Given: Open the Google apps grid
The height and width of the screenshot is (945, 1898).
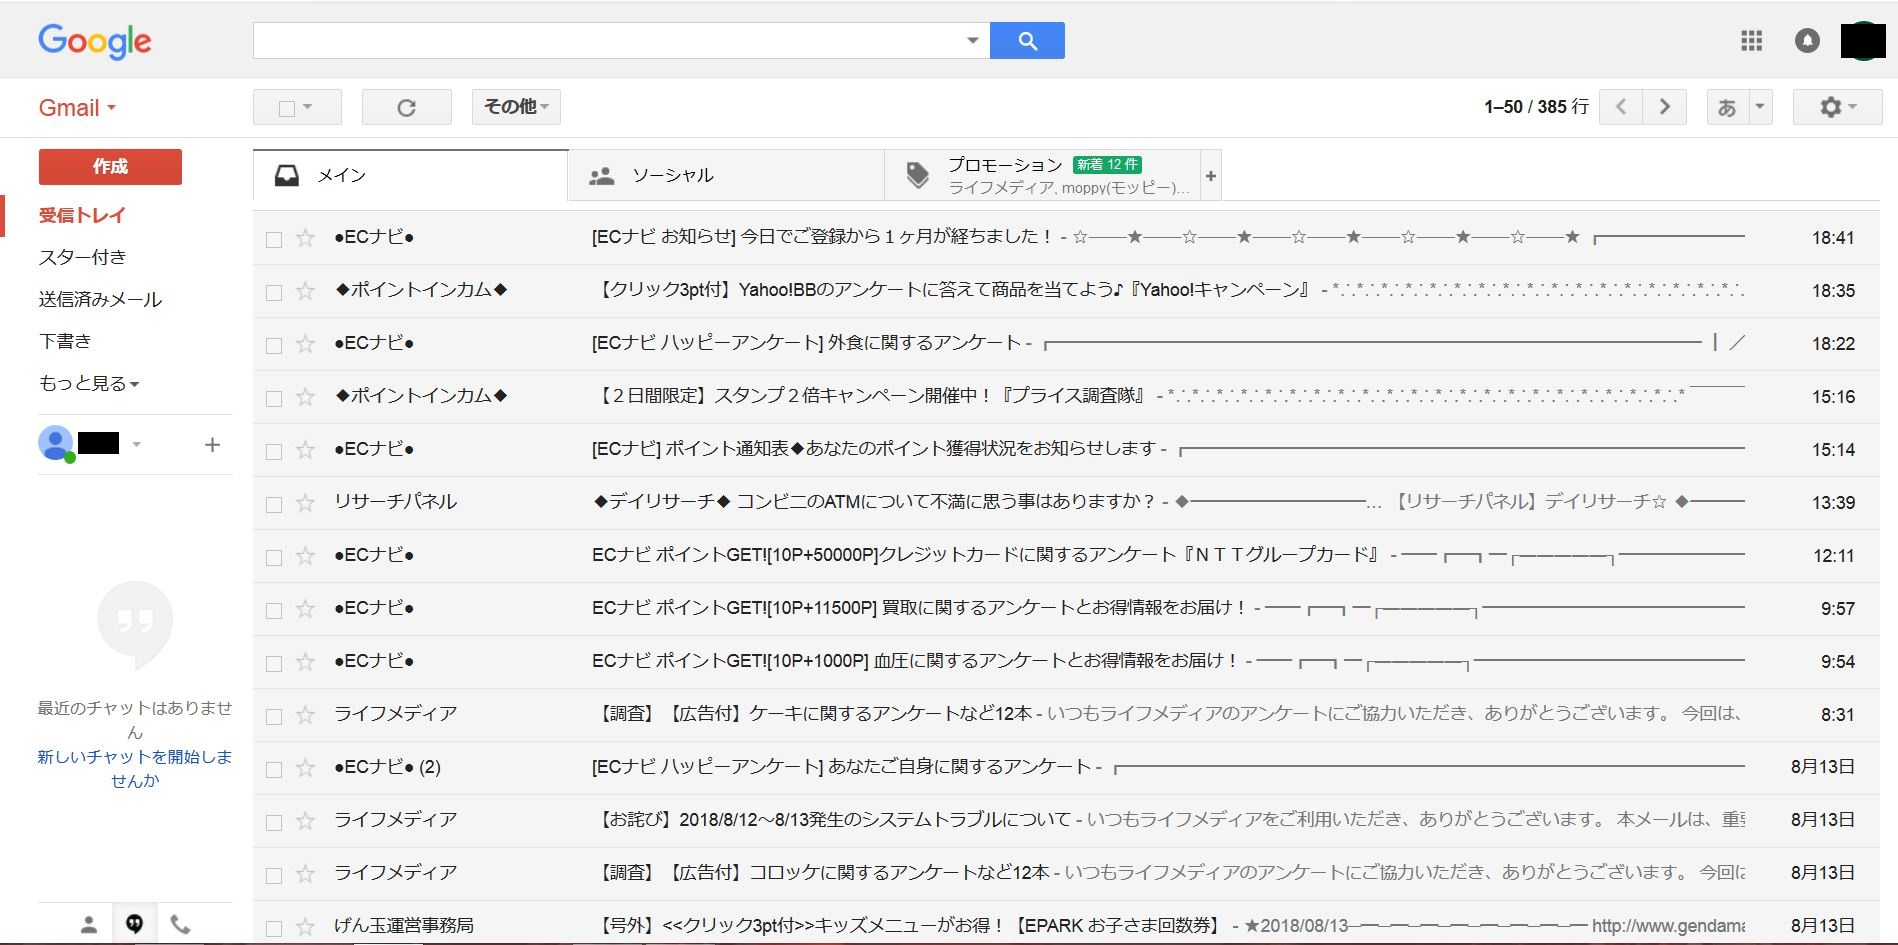Looking at the screenshot, I should click(1751, 41).
